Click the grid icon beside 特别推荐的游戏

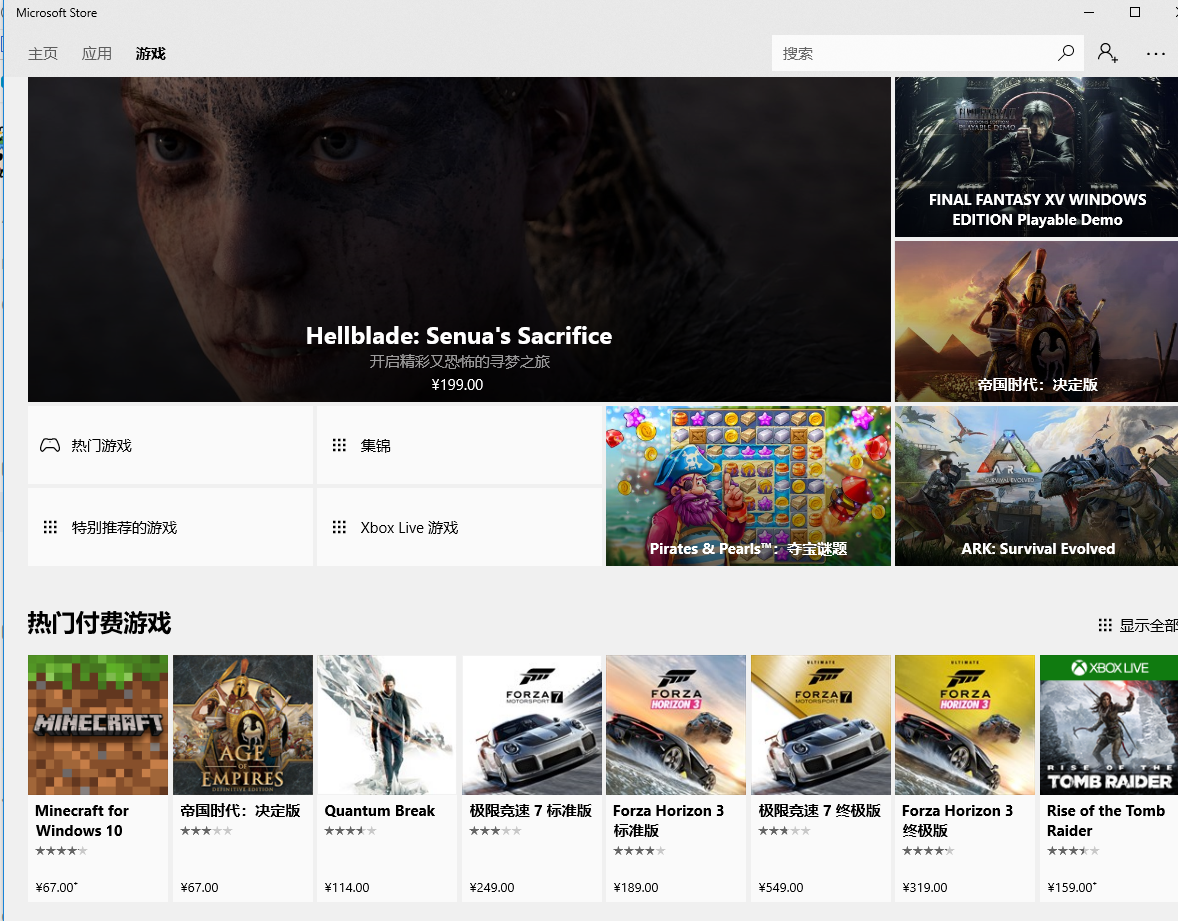pyautogui.click(x=50, y=527)
